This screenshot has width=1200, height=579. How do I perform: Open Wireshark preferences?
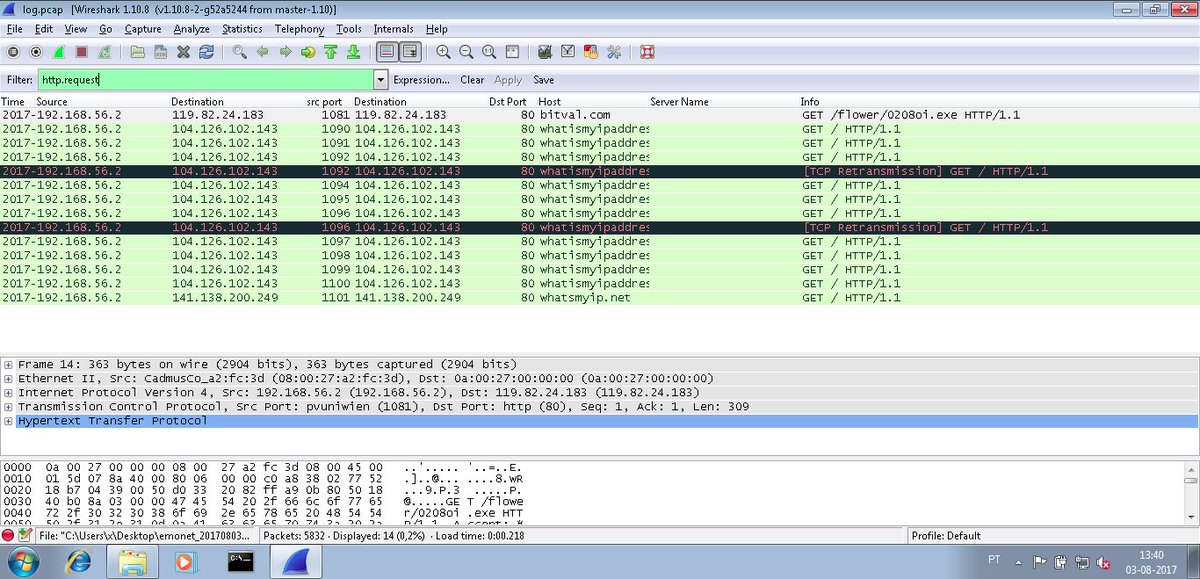613,51
